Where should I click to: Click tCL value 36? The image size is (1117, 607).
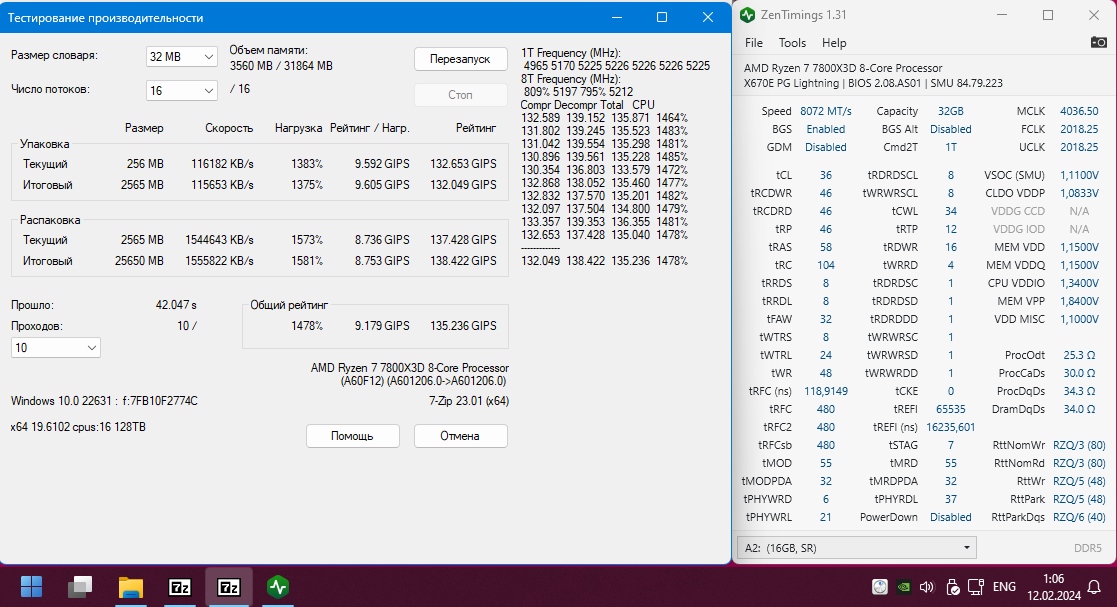pyautogui.click(x=826, y=175)
